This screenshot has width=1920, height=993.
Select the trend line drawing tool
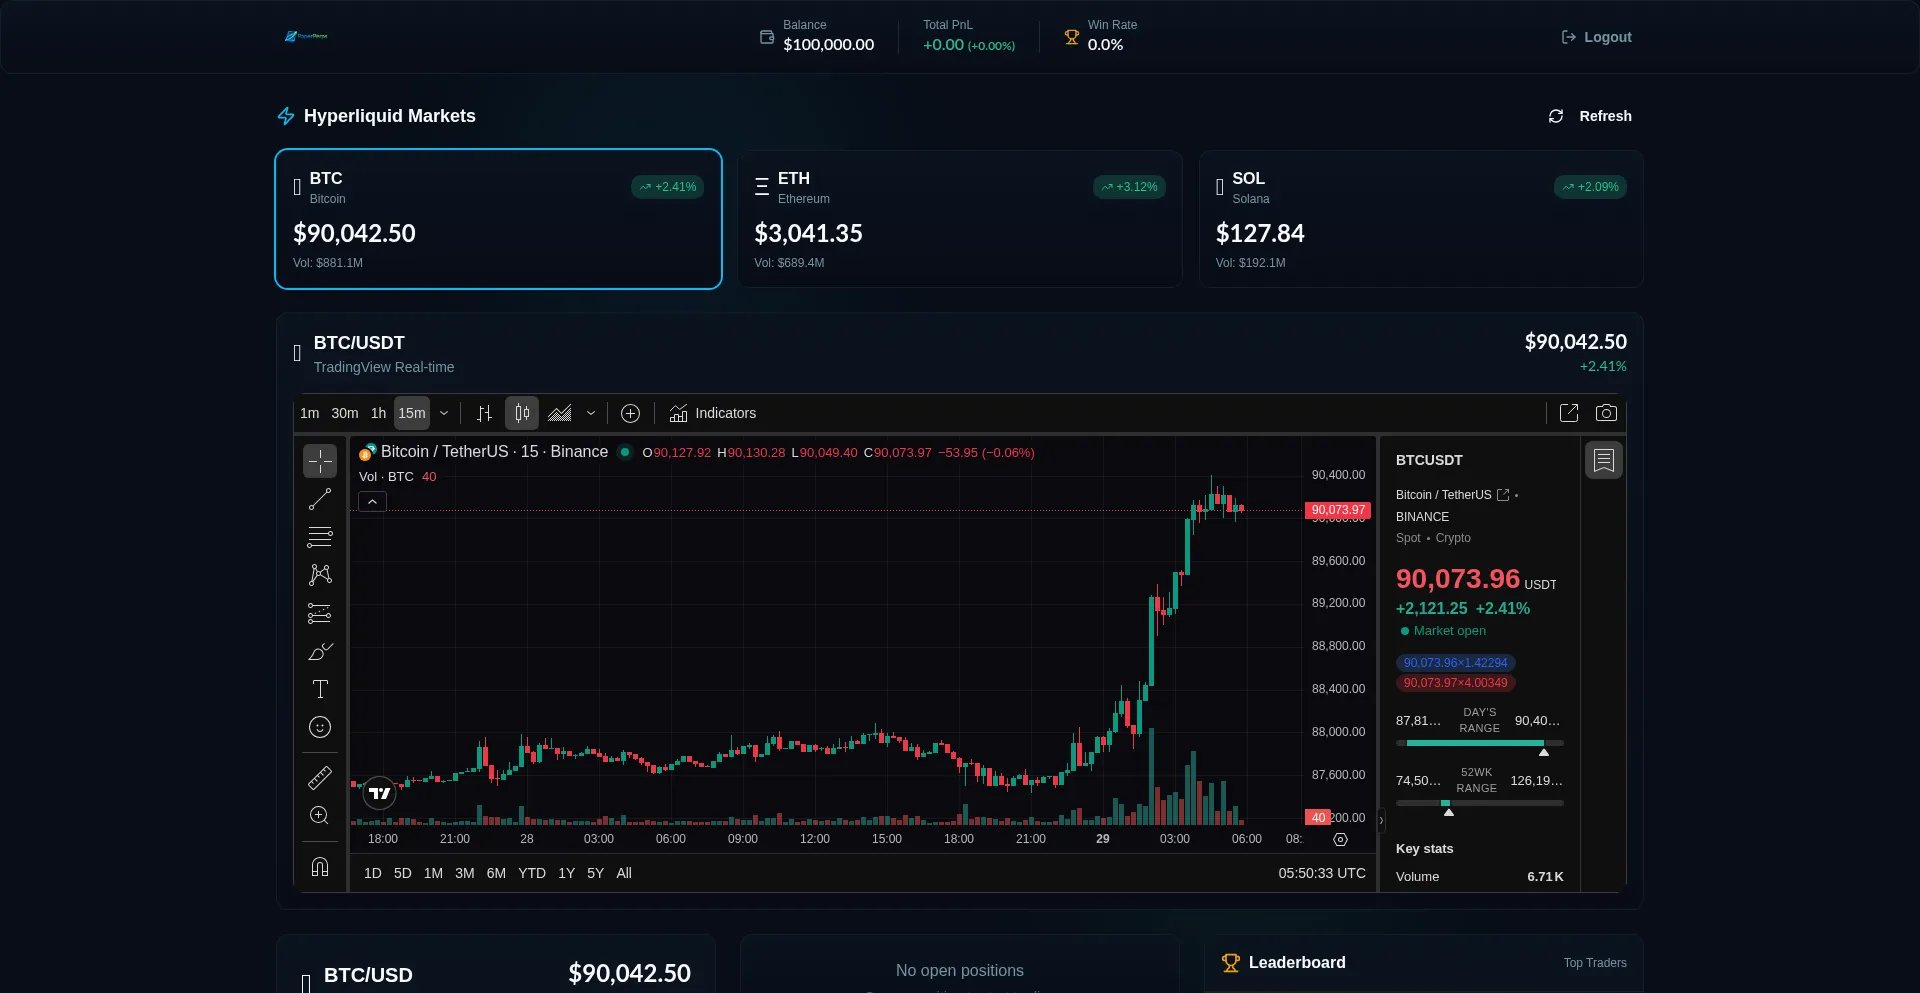tap(320, 499)
